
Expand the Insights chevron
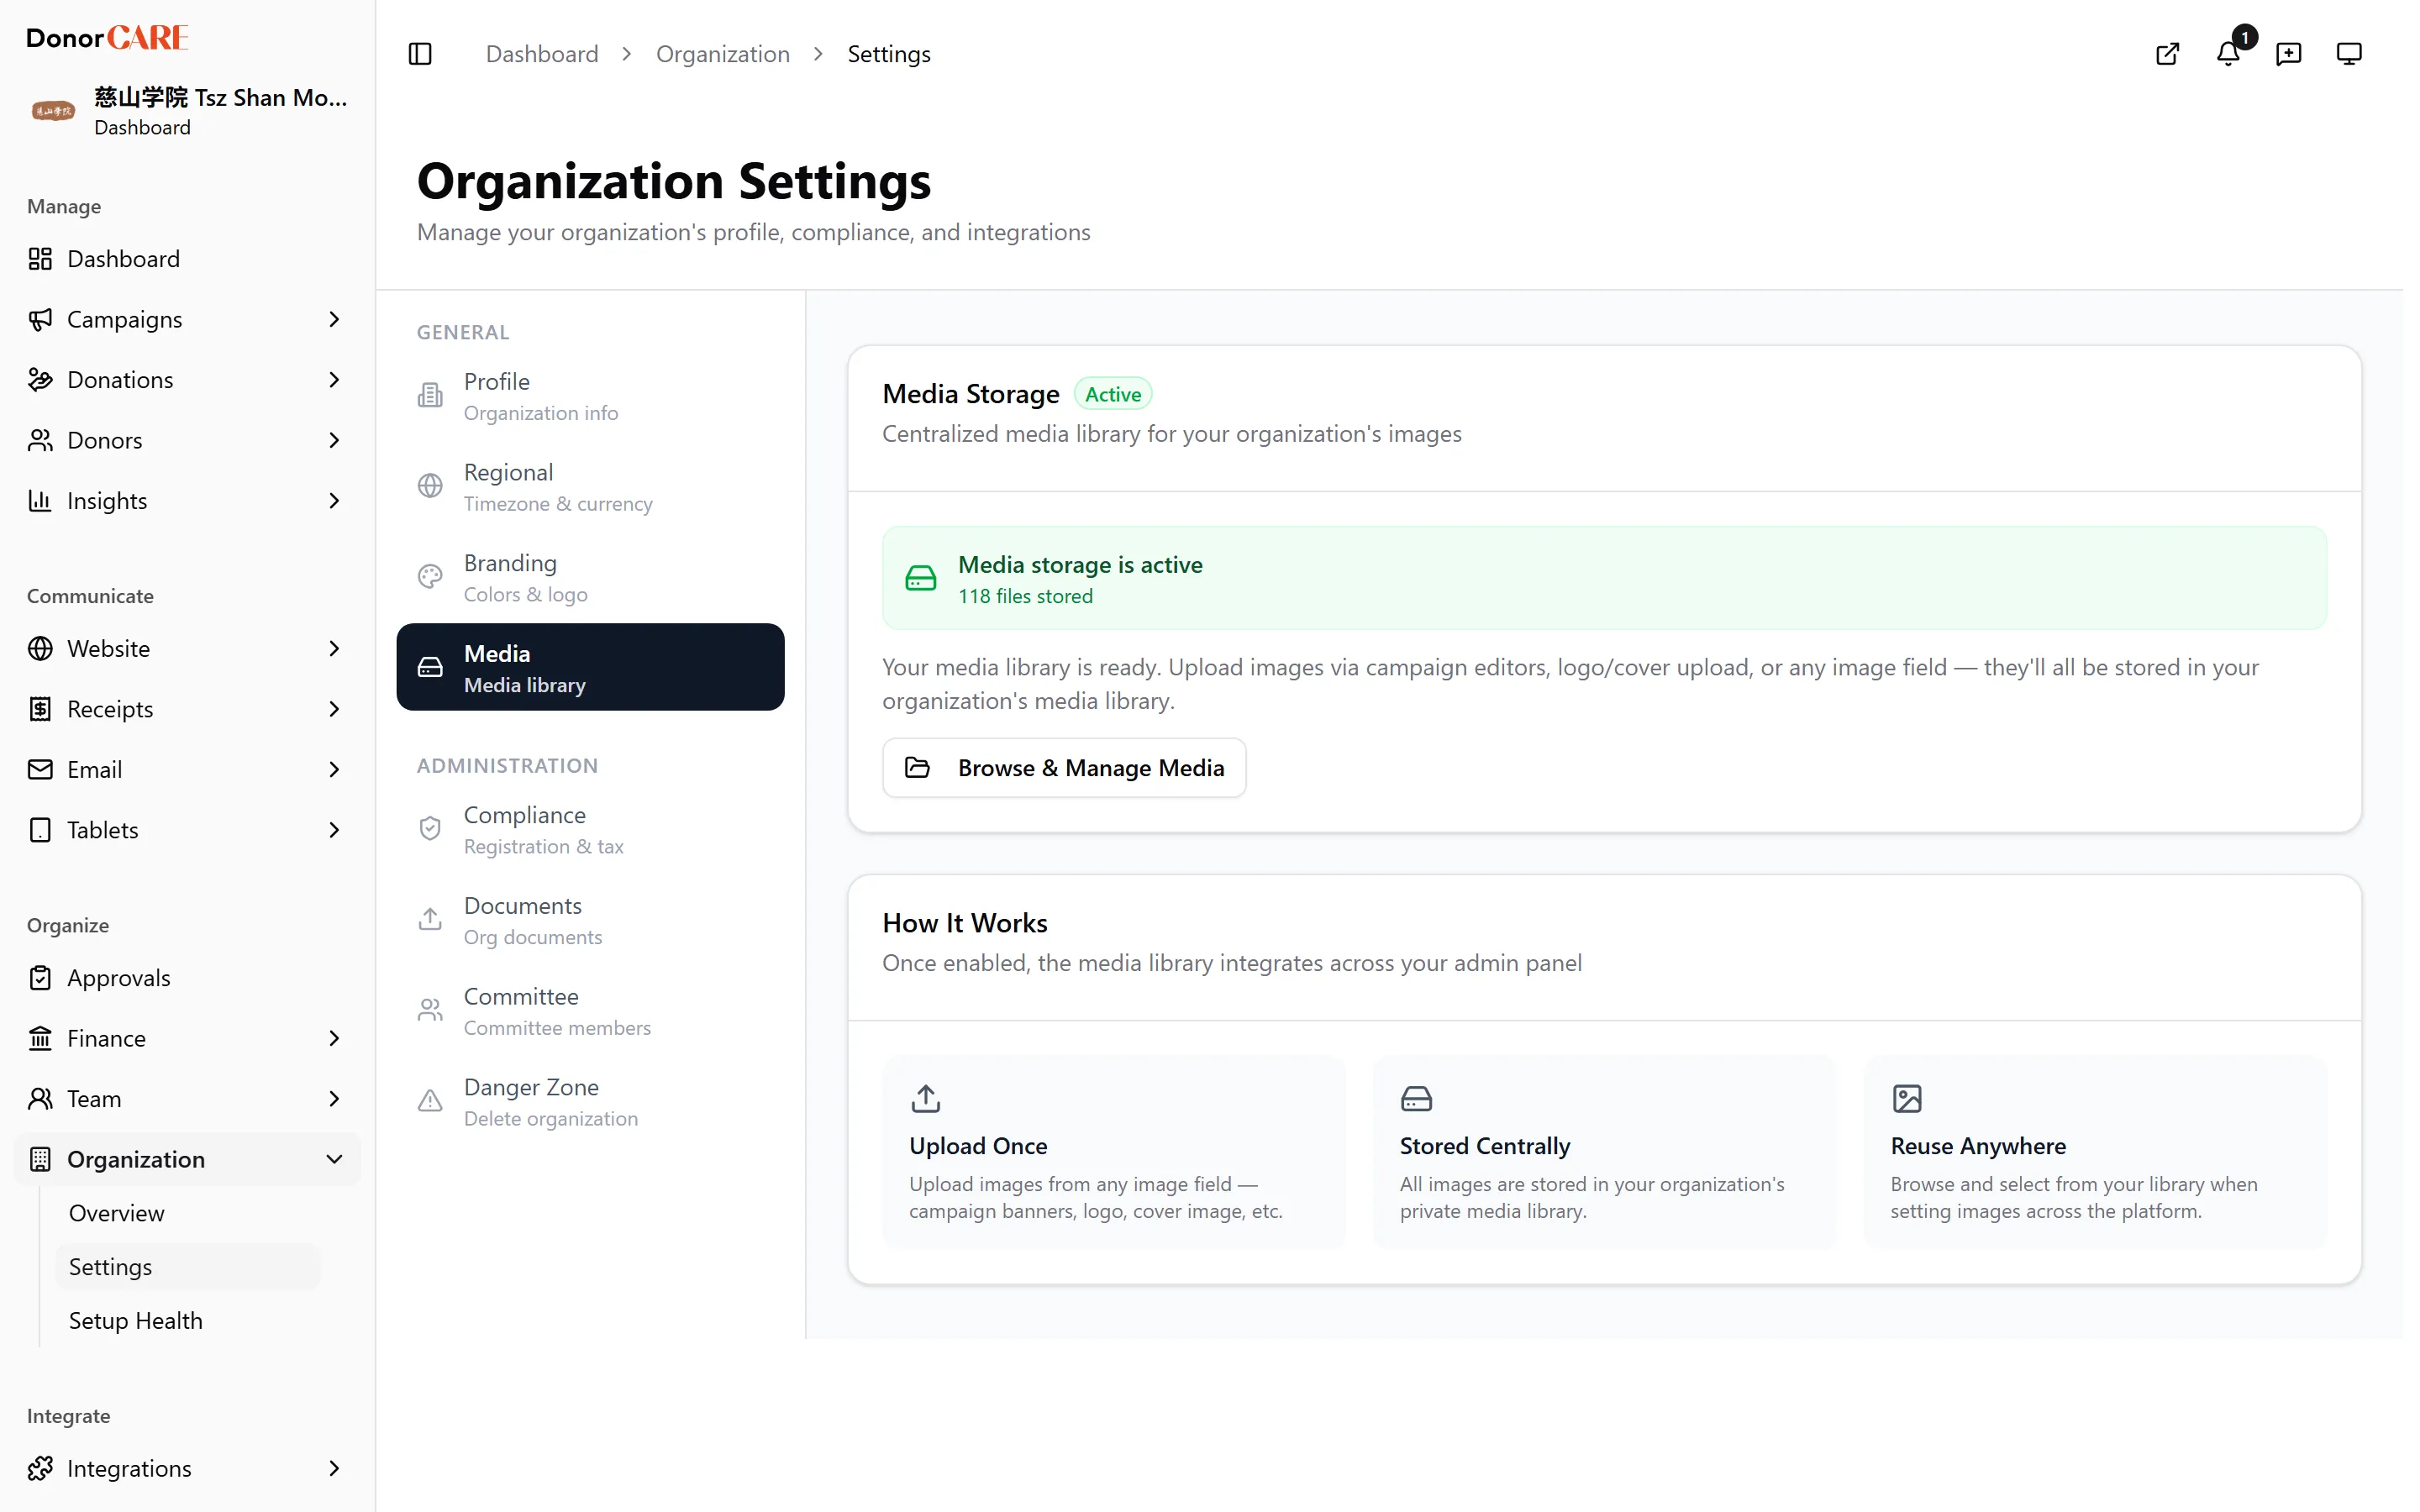pyautogui.click(x=334, y=501)
